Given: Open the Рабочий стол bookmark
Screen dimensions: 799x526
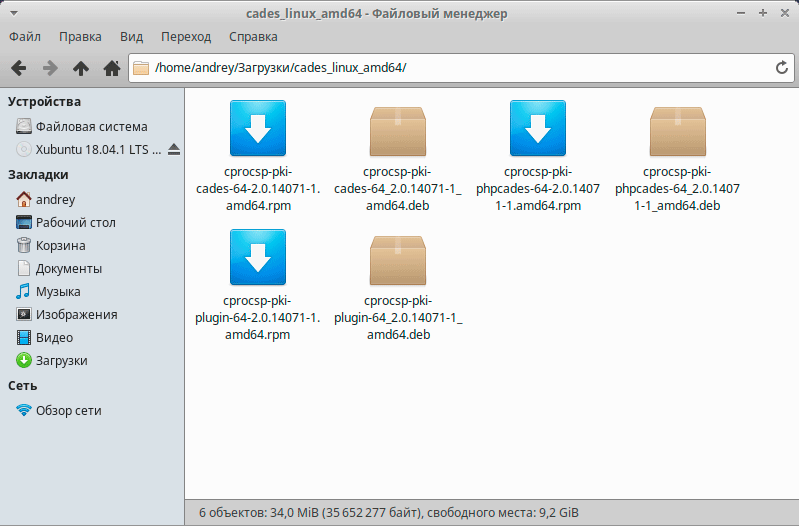Looking at the screenshot, I should 66,222.
